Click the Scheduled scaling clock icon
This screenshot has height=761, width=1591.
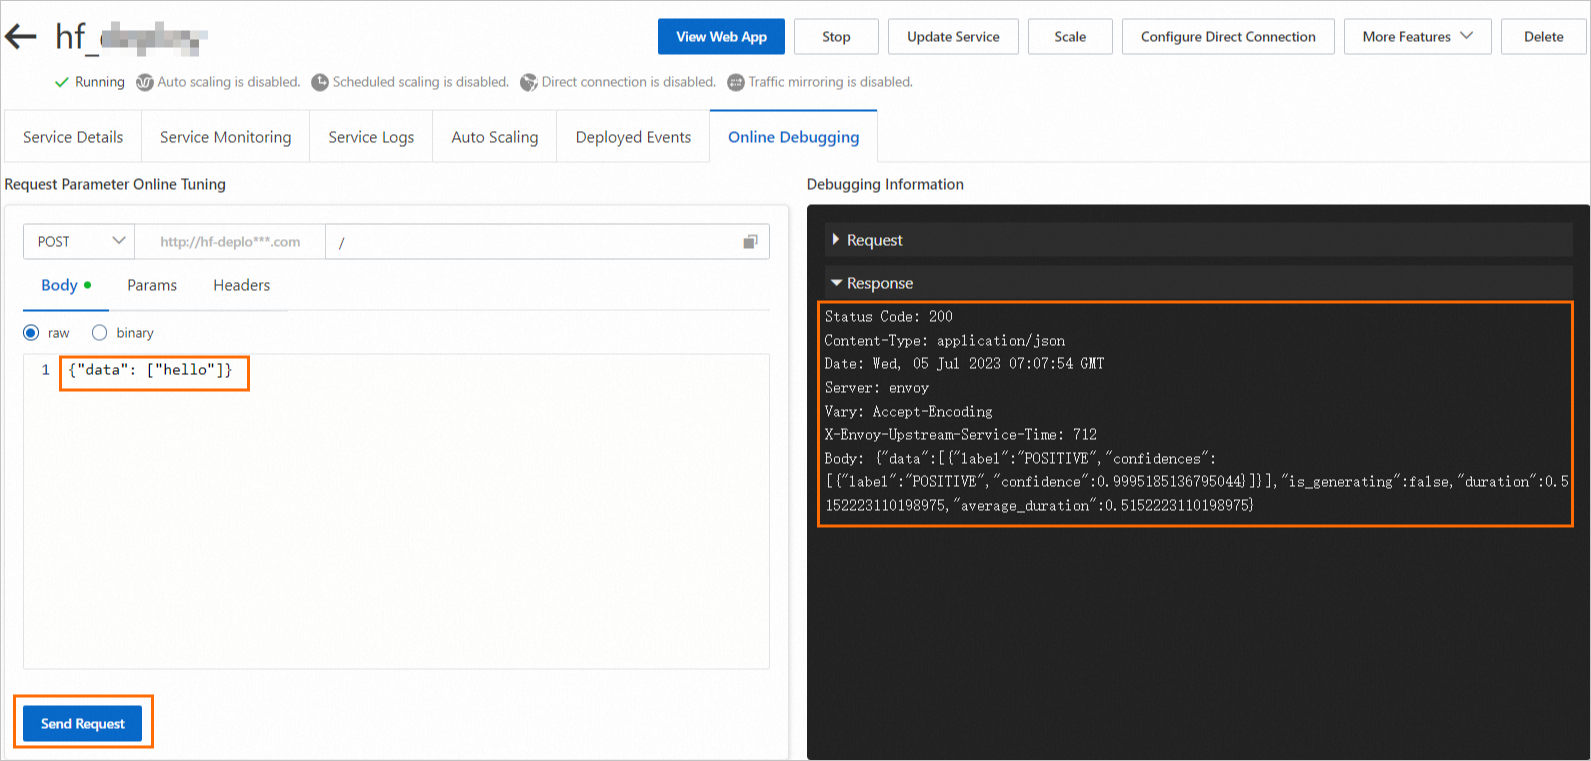coord(320,82)
